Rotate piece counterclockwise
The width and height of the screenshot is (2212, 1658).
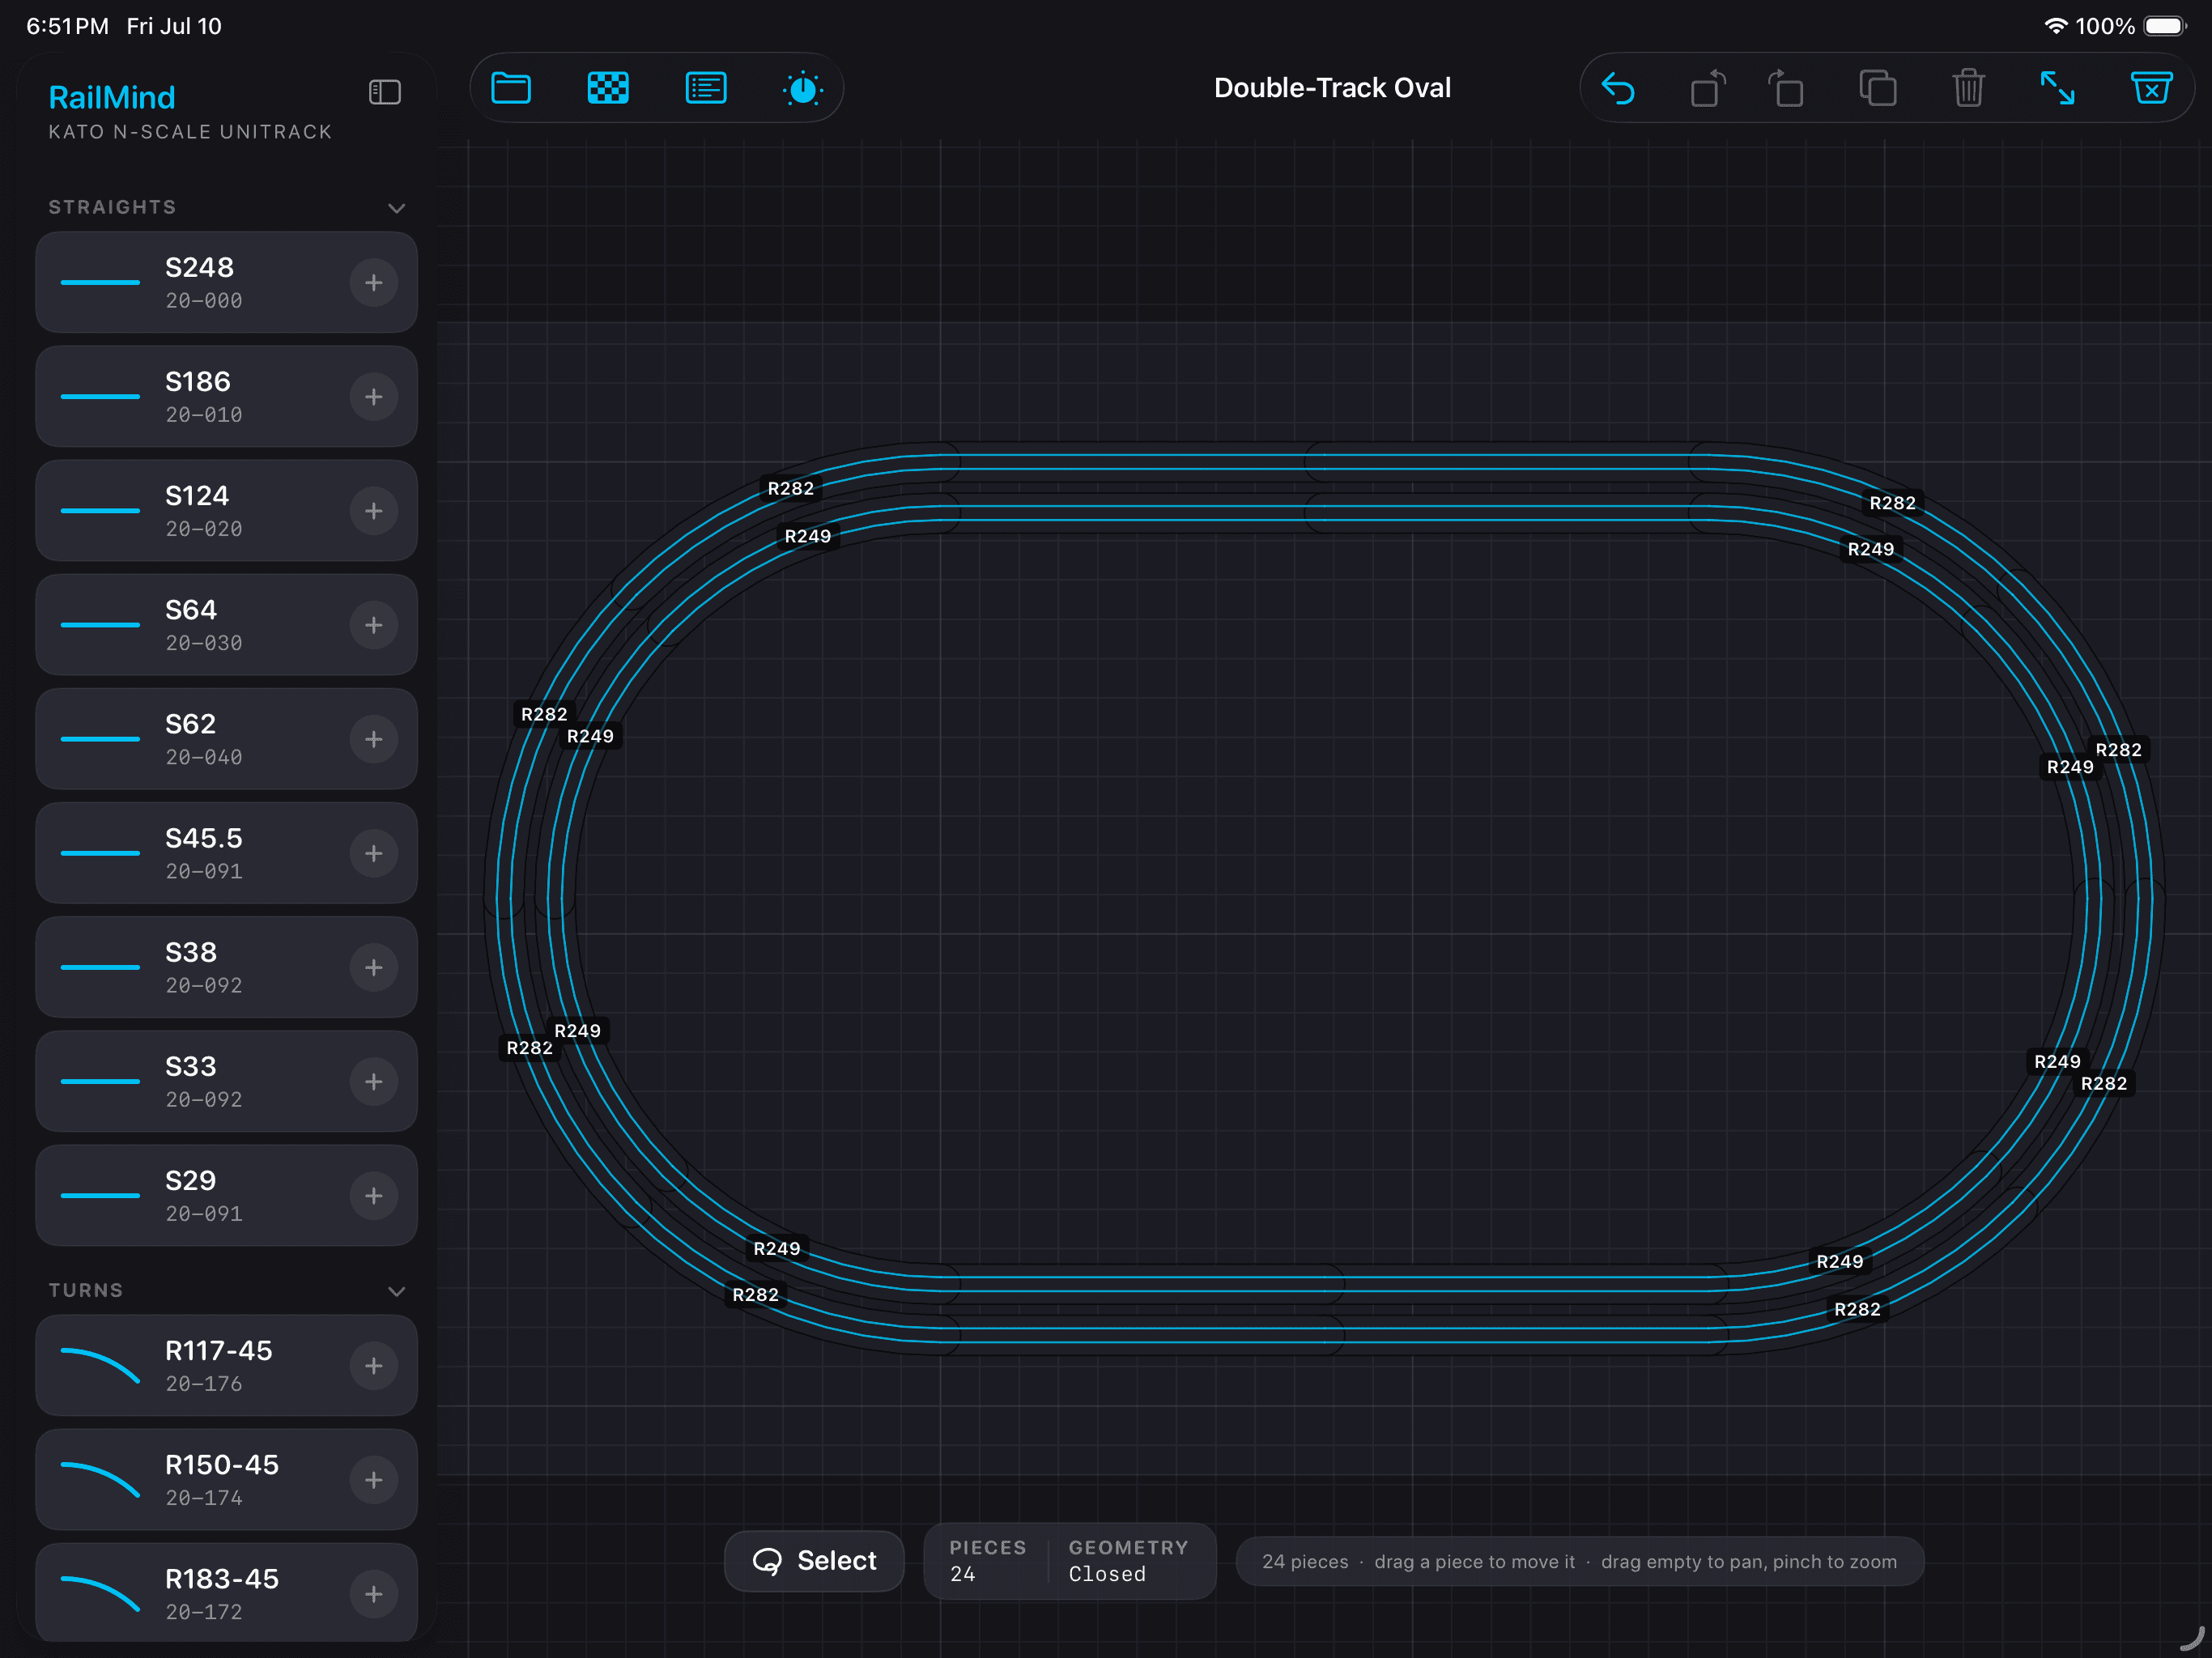coord(1708,88)
